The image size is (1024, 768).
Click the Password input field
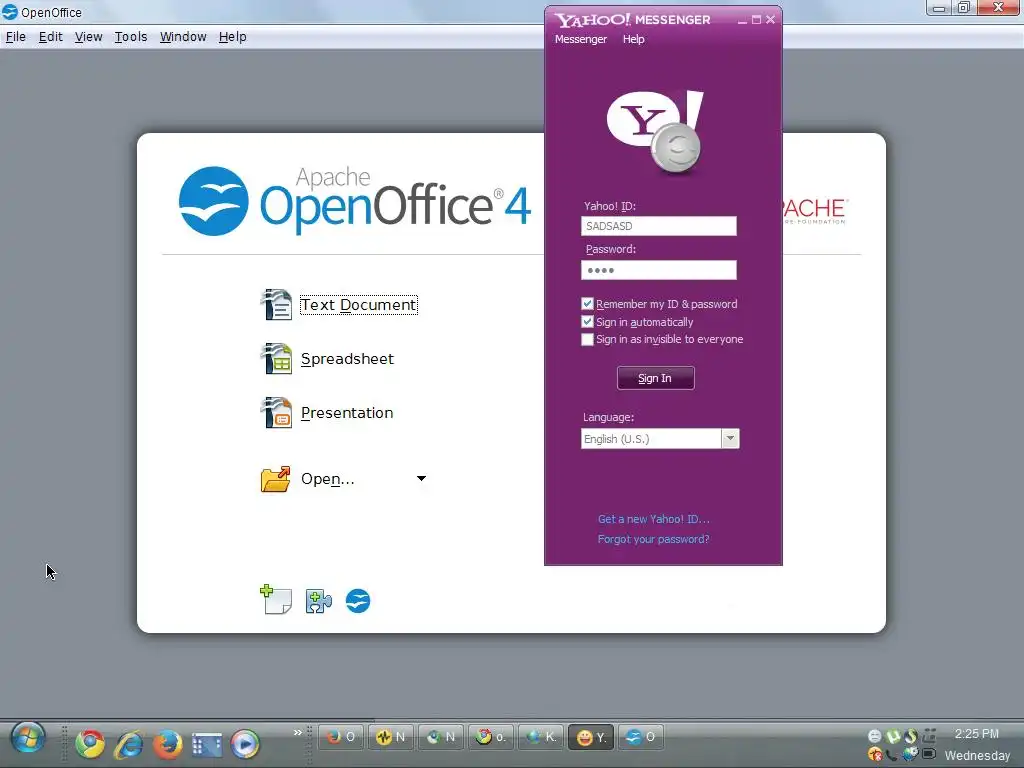pyautogui.click(x=658, y=270)
